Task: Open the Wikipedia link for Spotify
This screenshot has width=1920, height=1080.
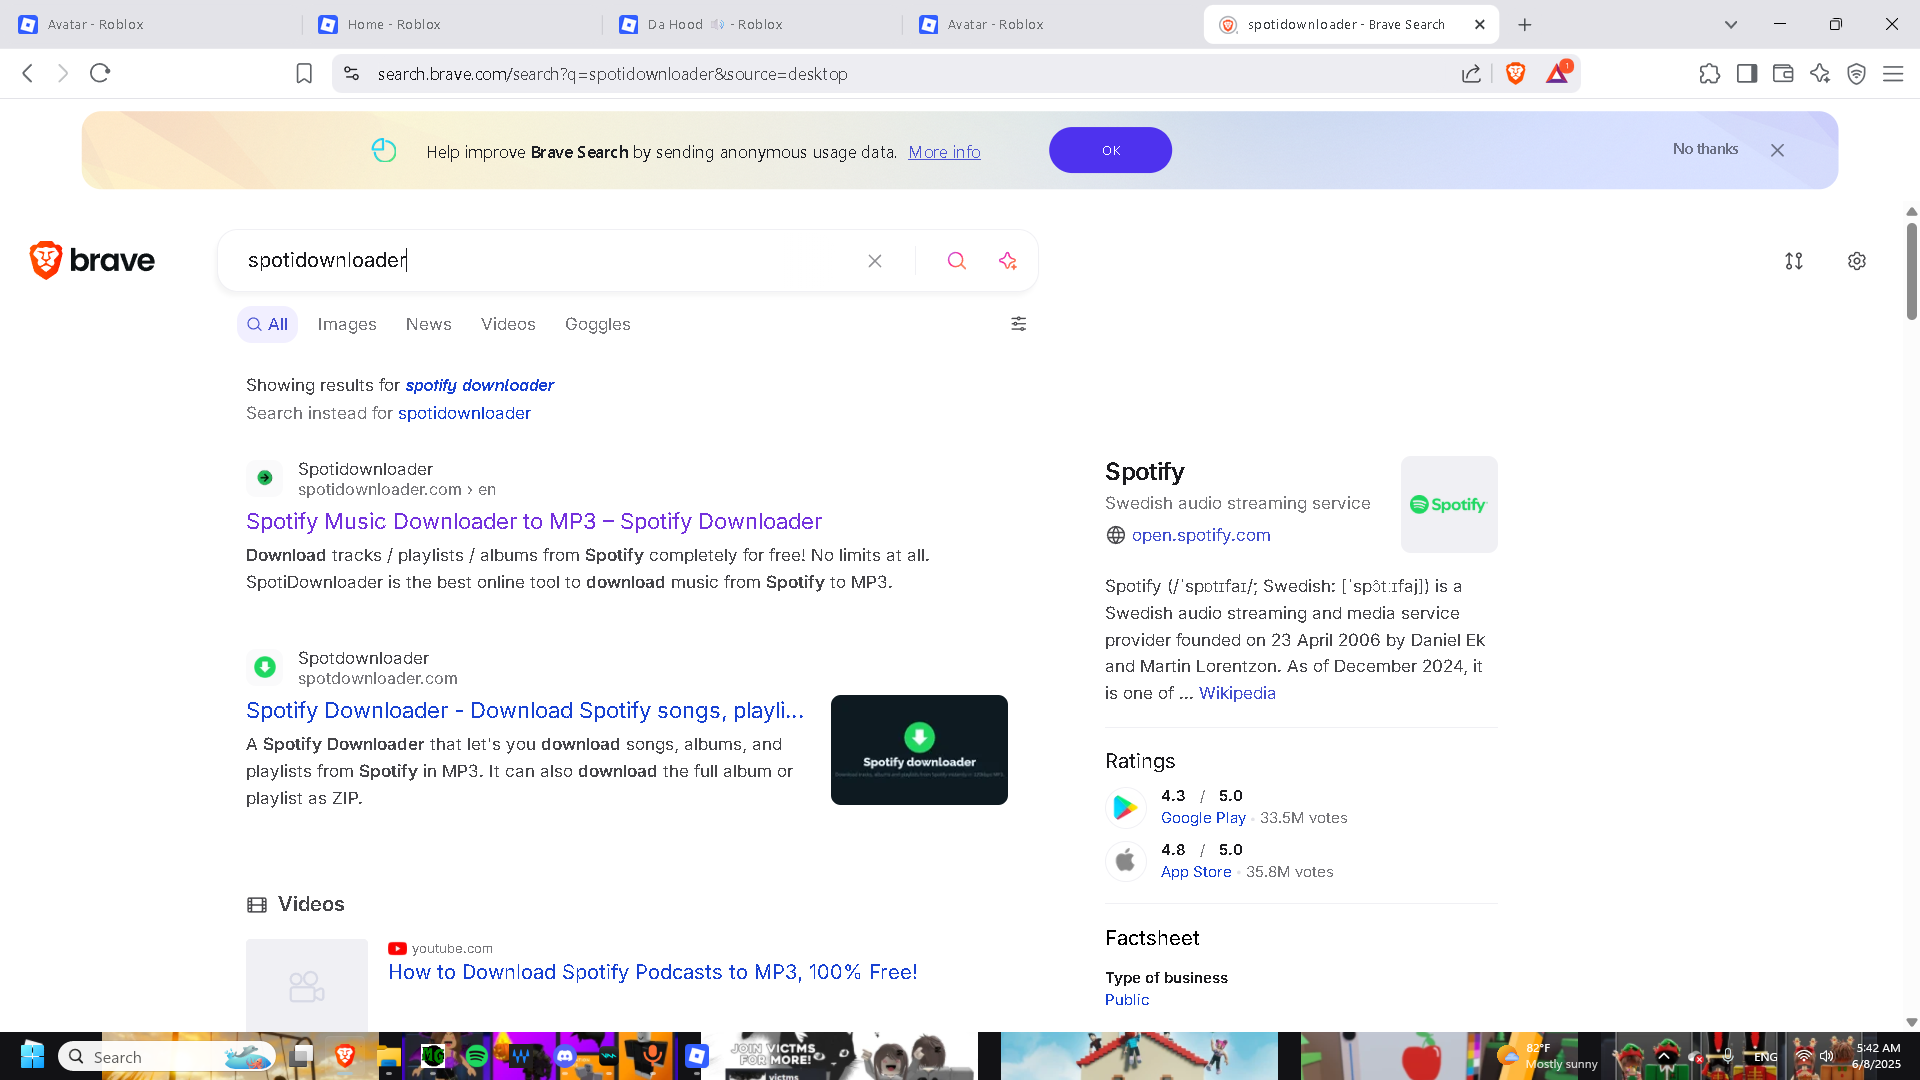Action: pos(1237,693)
